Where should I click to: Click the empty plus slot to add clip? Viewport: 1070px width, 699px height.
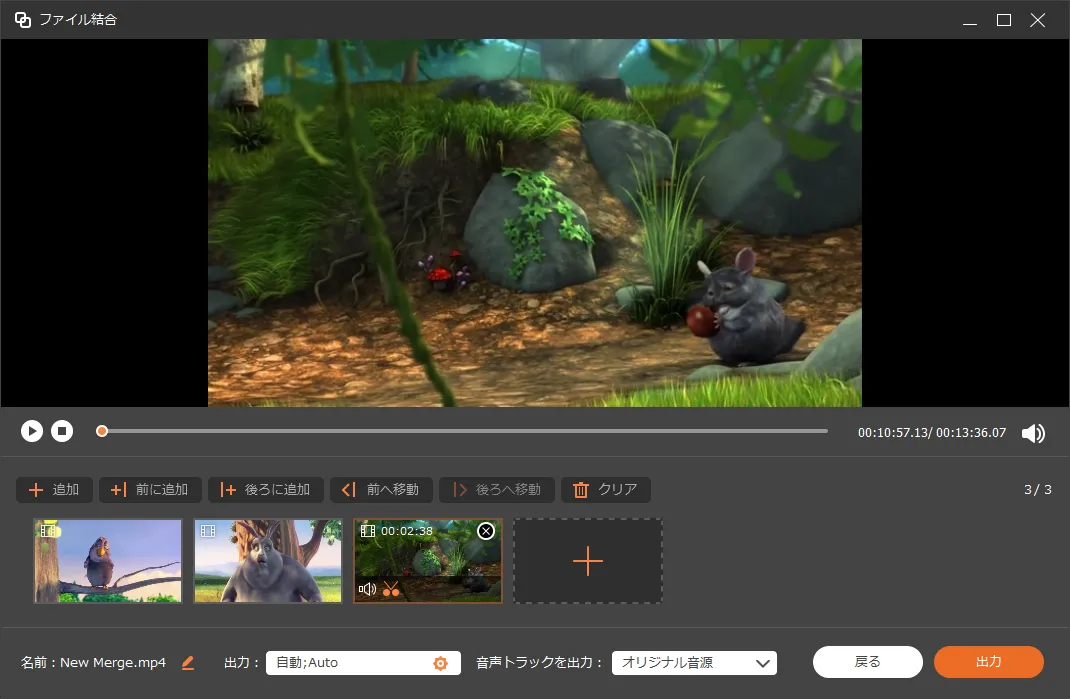588,561
